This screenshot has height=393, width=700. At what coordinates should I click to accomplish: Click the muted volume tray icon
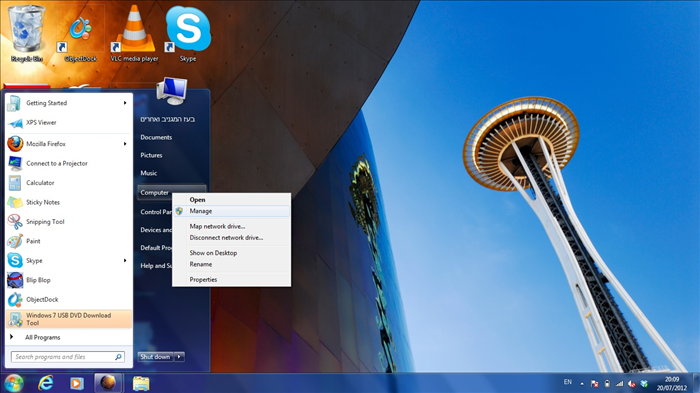click(632, 384)
